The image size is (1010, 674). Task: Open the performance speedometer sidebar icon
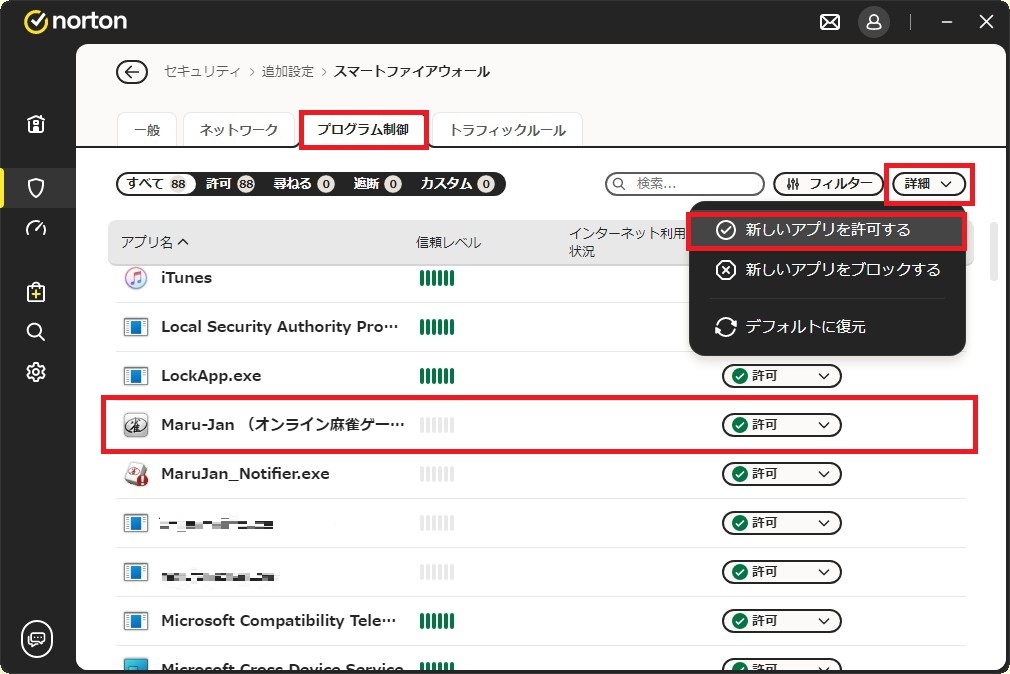(36, 228)
